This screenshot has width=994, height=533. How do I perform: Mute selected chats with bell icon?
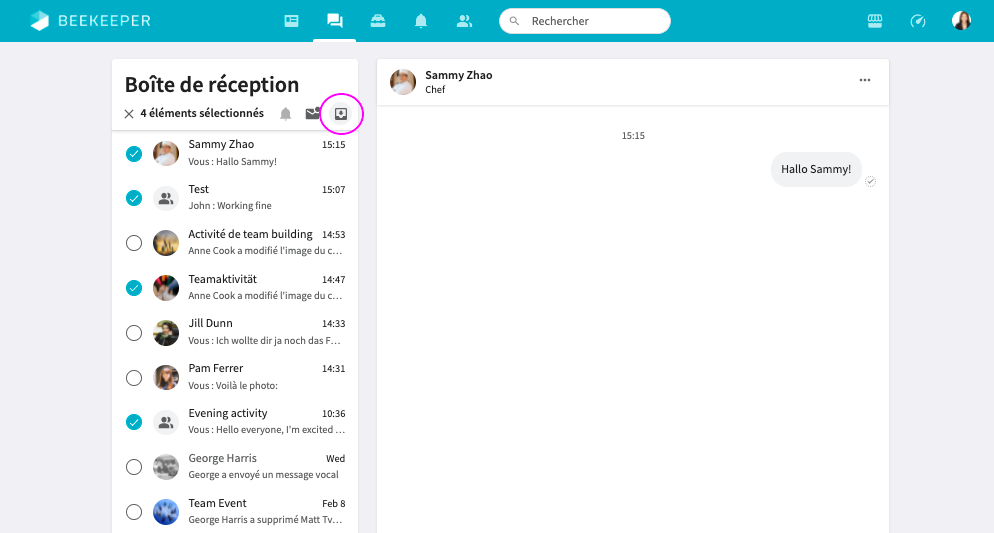(x=286, y=113)
